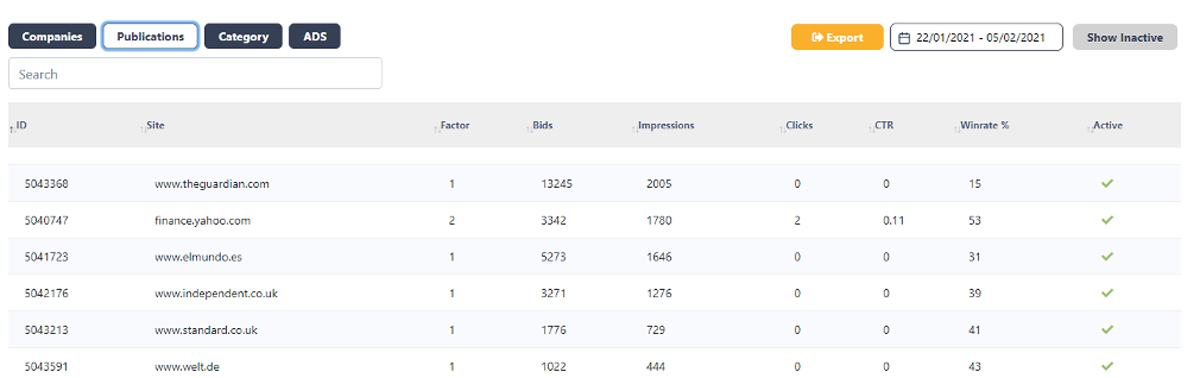Click bids value 13245
This screenshot has width=1200, height=378.
pyautogui.click(x=556, y=184)
